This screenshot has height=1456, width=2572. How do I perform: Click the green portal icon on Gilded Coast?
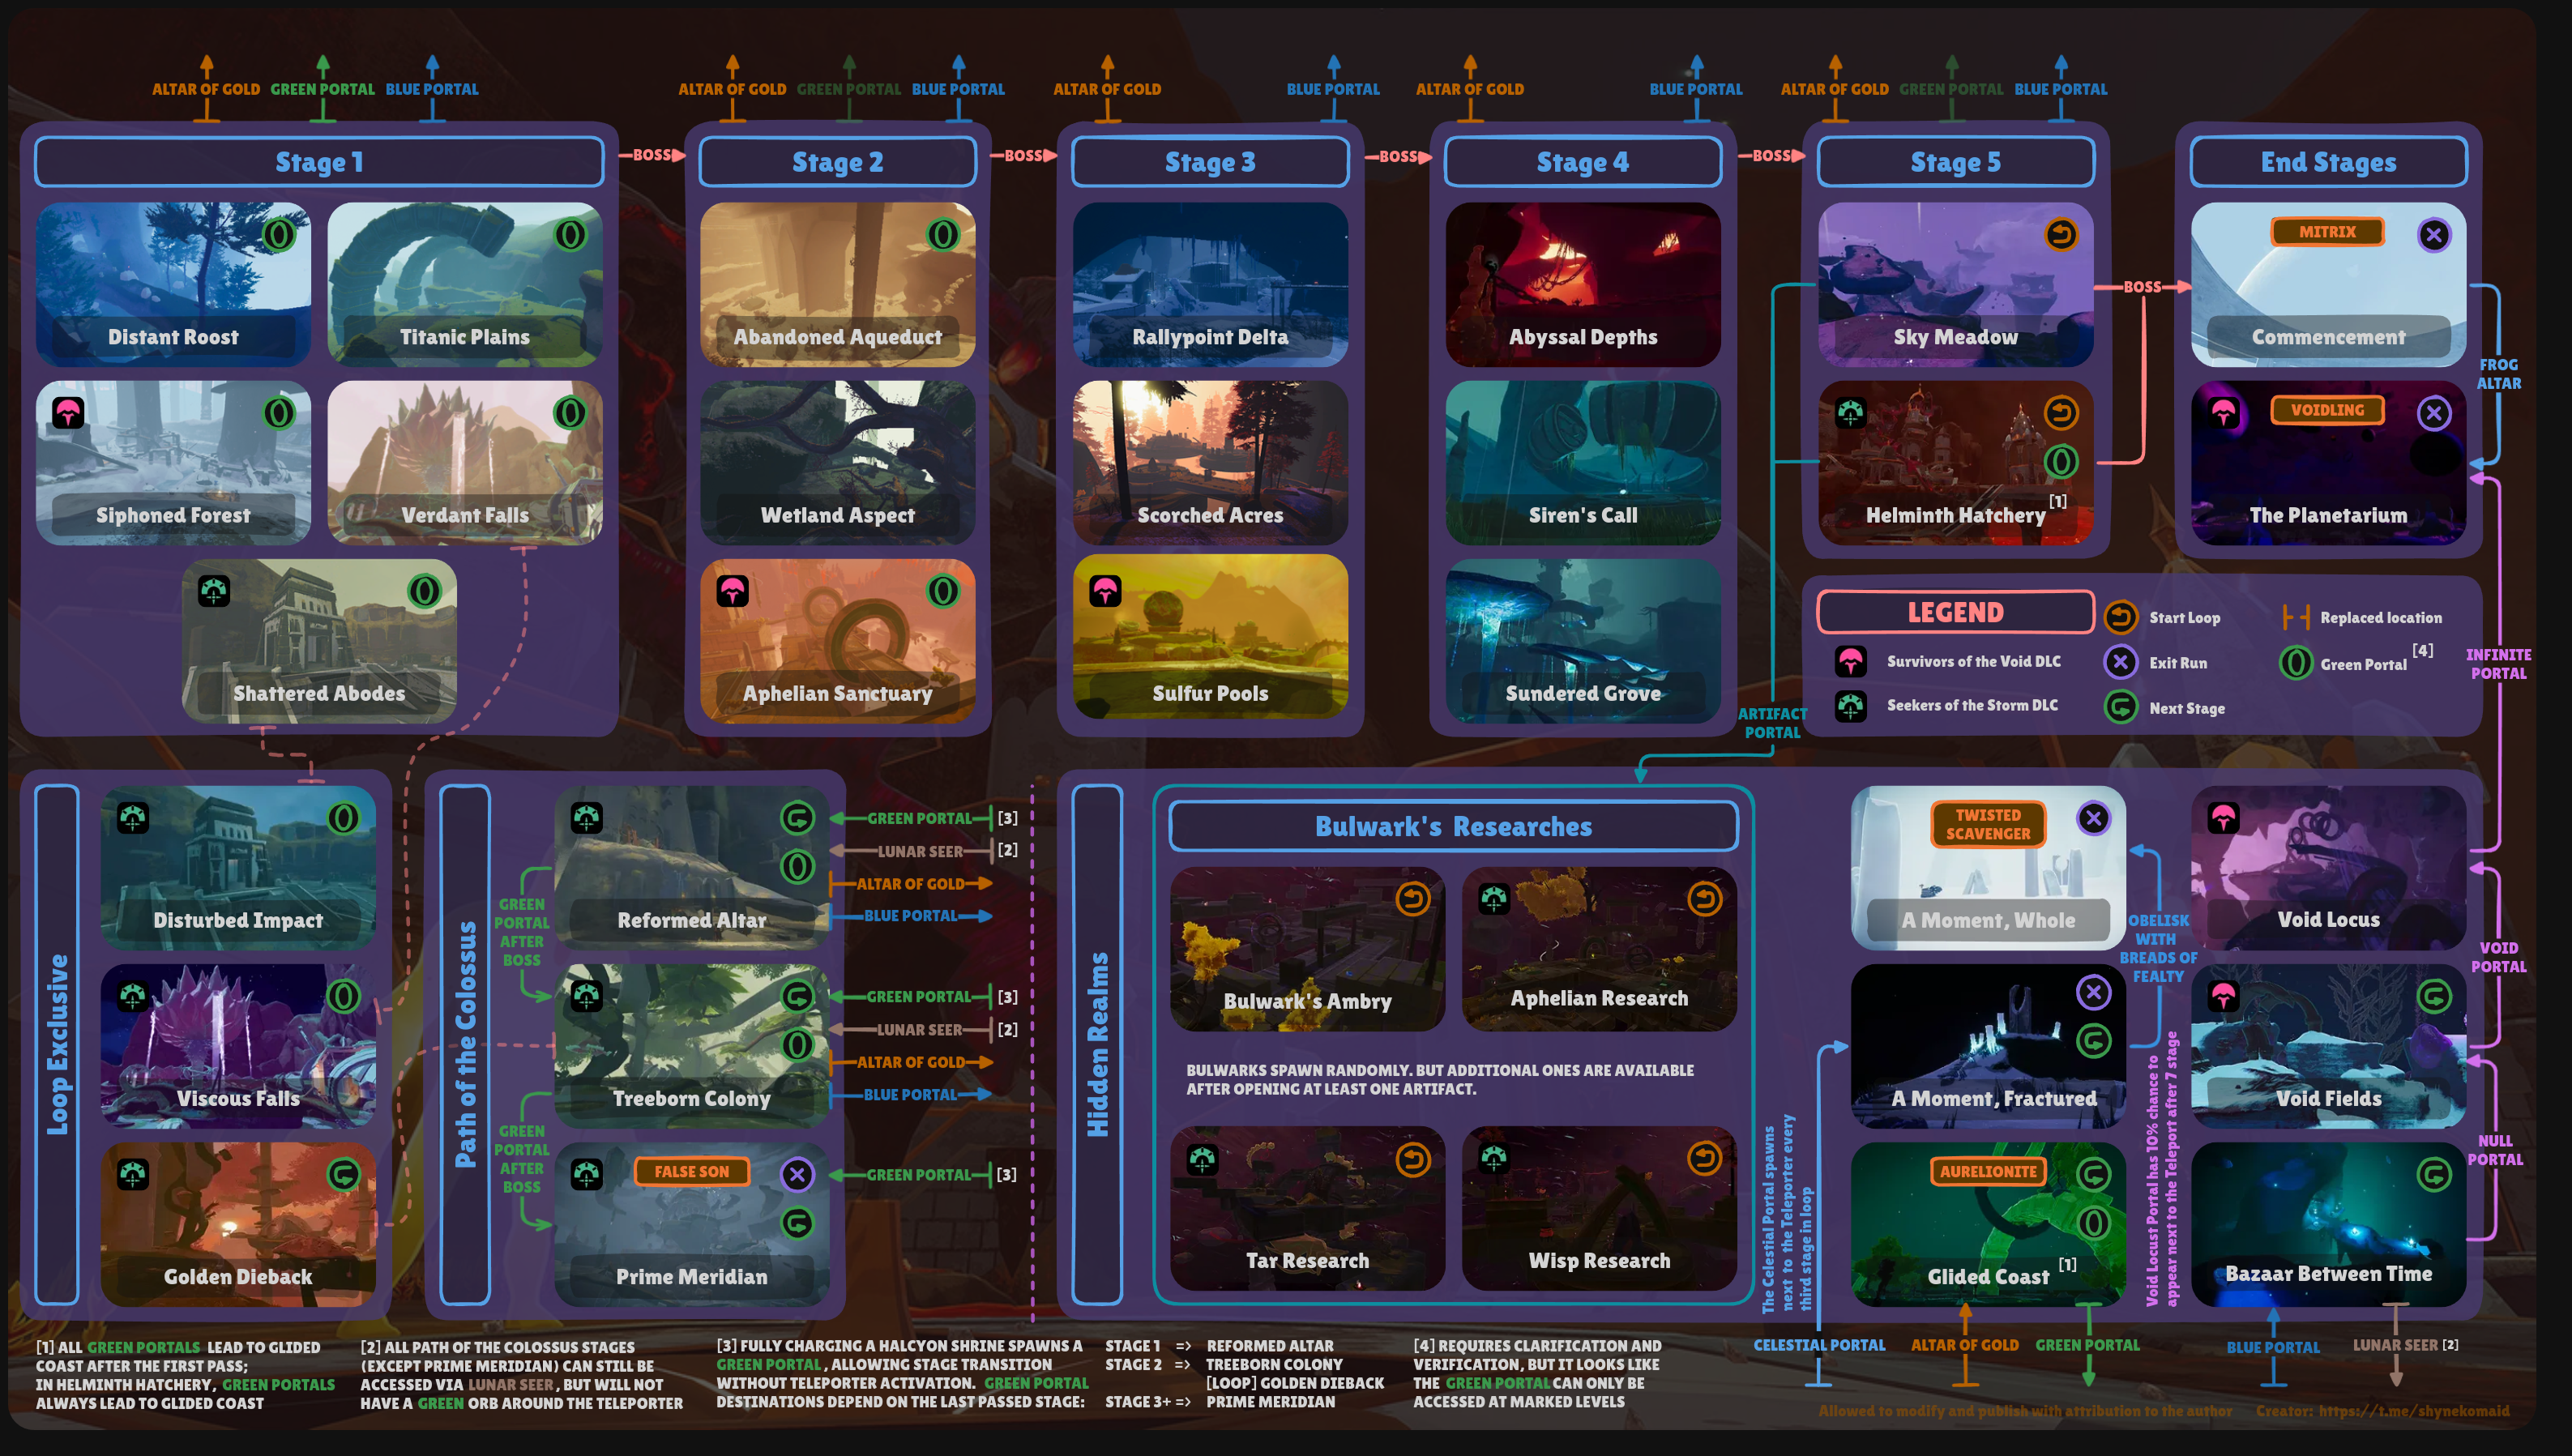[2093, 1223]
